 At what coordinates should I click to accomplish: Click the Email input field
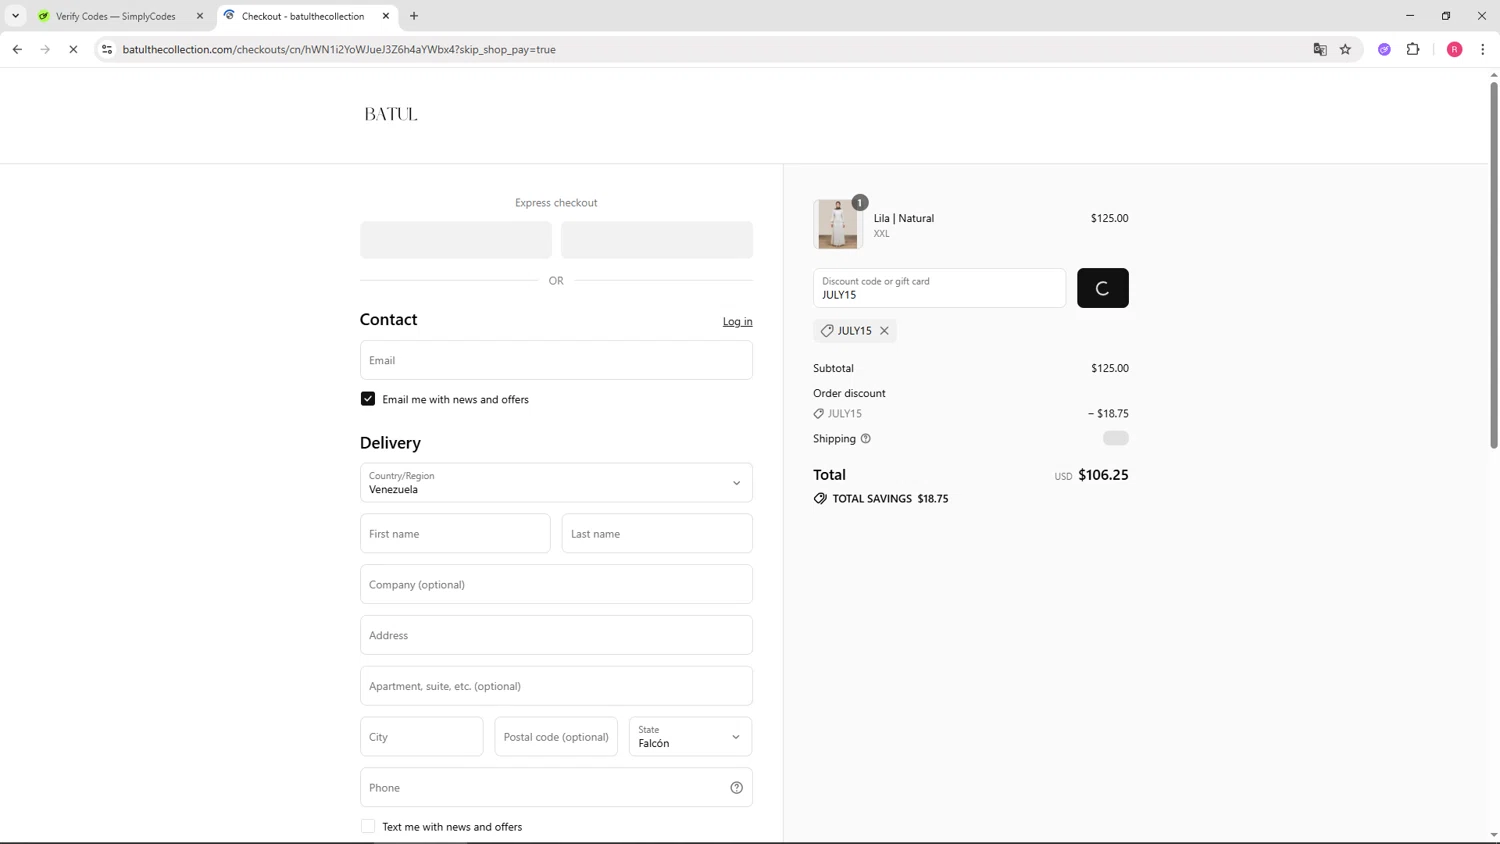(x=556, y=360)
